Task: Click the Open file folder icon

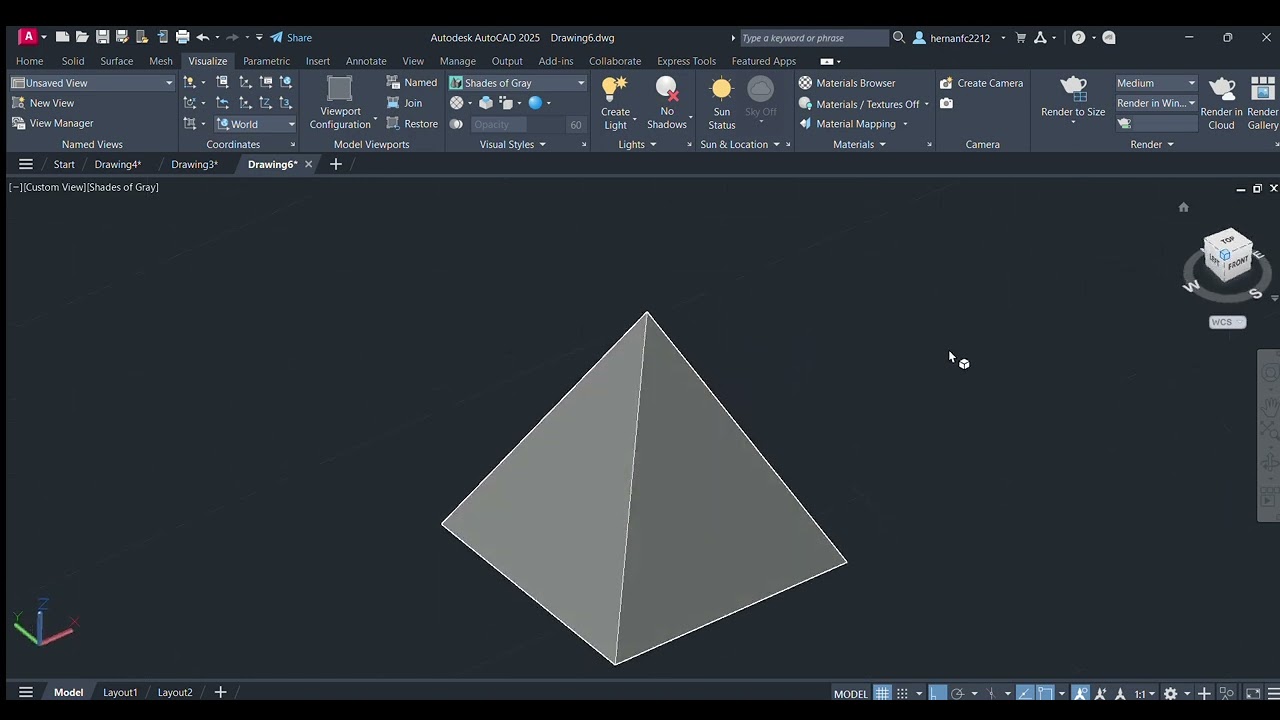Action: click(82, 37)
